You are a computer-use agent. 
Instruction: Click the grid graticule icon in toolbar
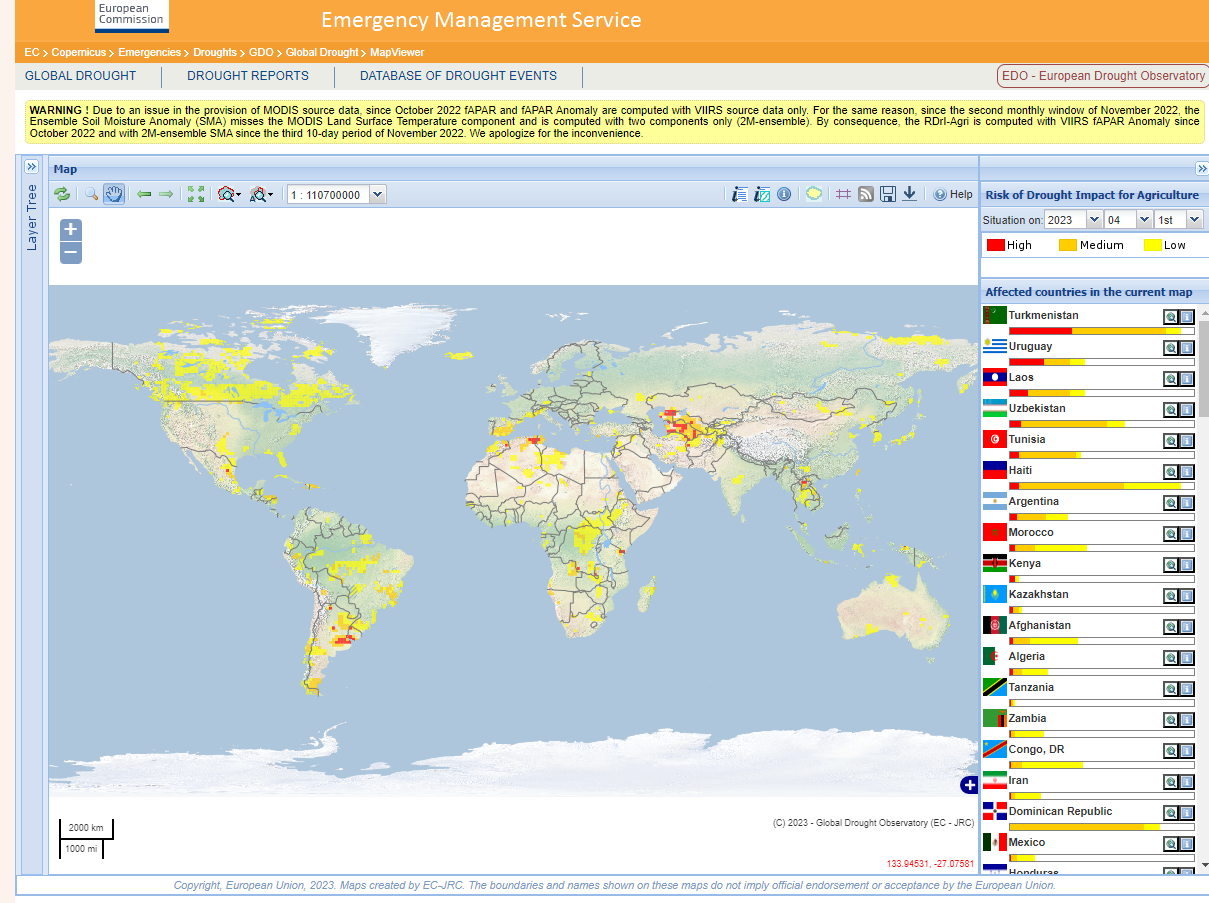(843, 194)
